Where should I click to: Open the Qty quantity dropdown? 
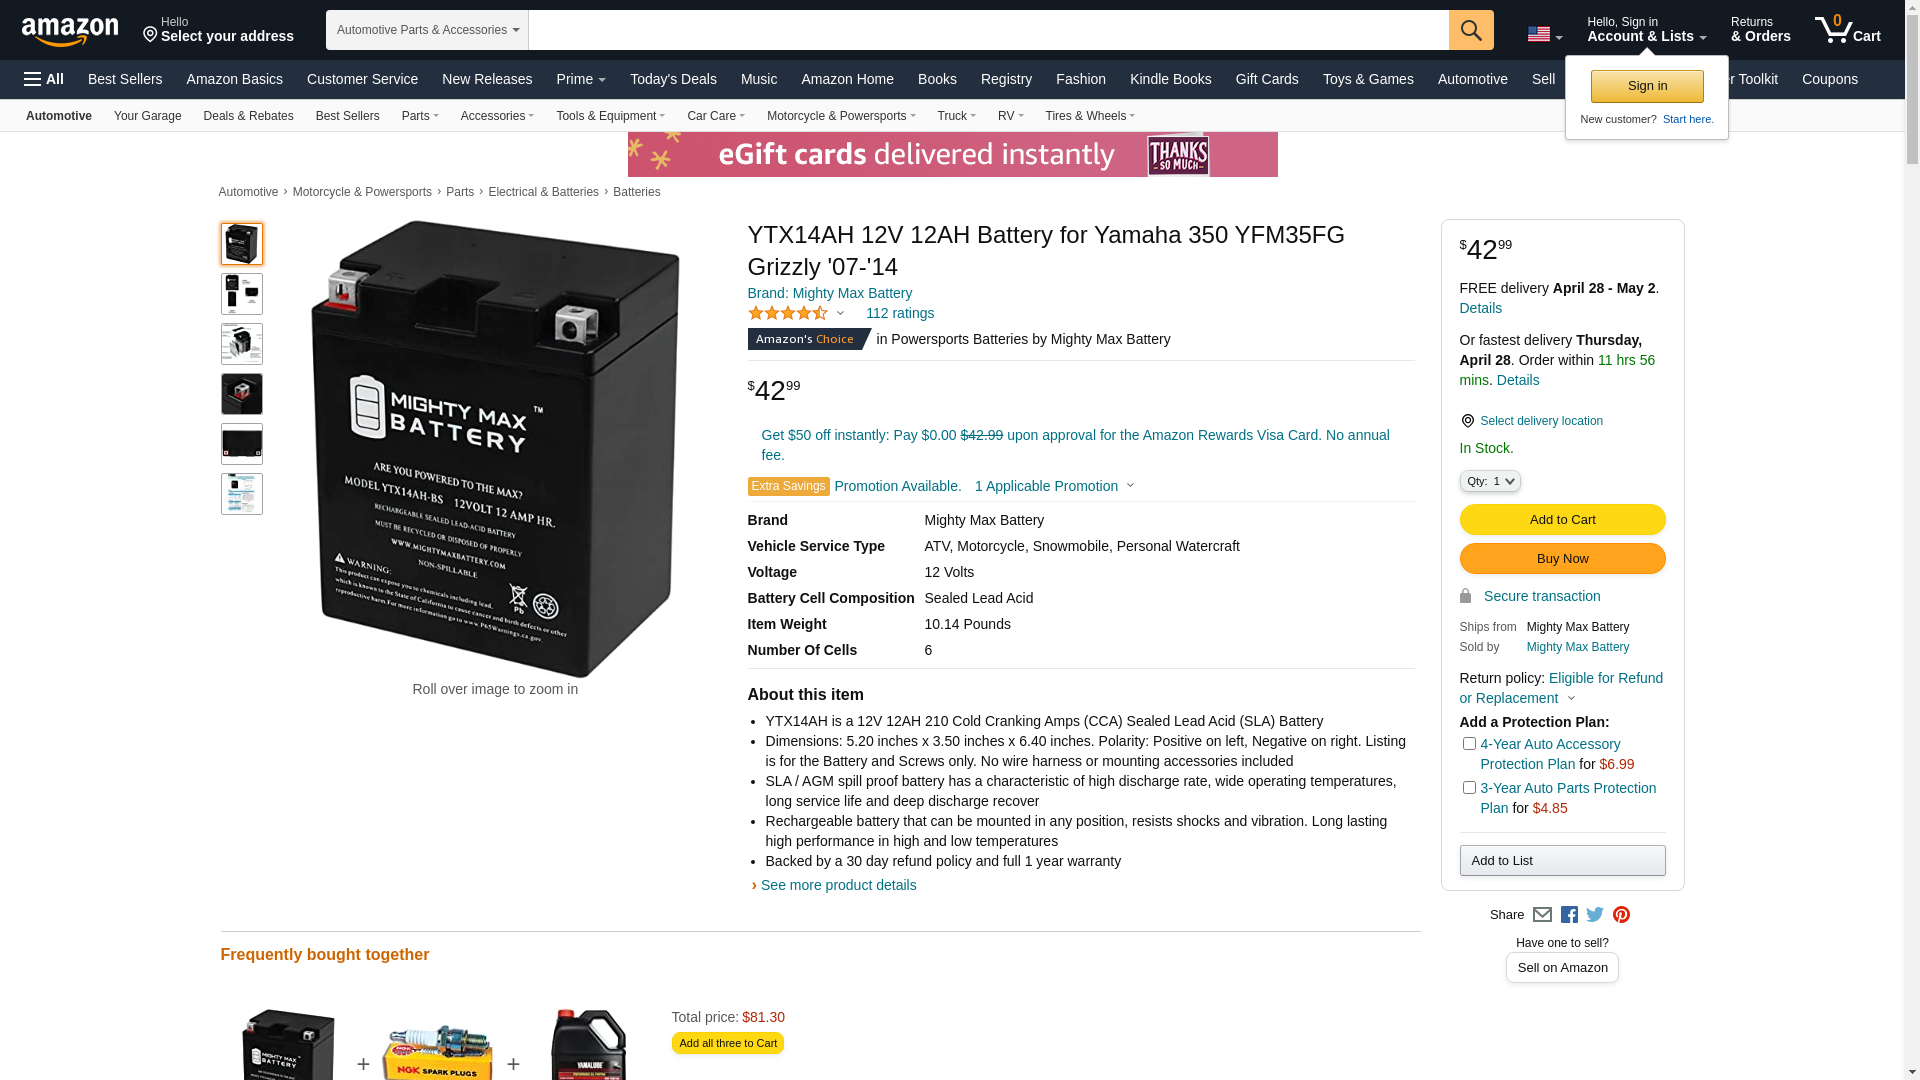[1490, 481]
